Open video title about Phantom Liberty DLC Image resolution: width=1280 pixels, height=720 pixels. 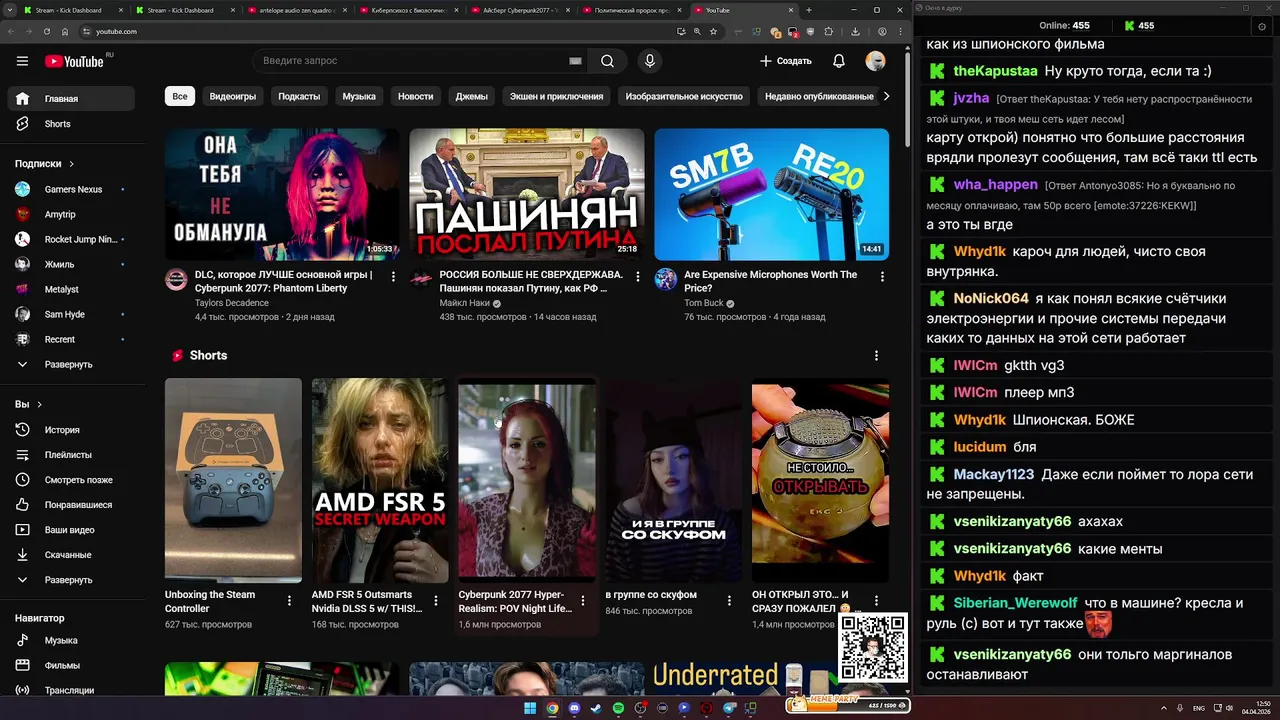click(x=284, y=281)
